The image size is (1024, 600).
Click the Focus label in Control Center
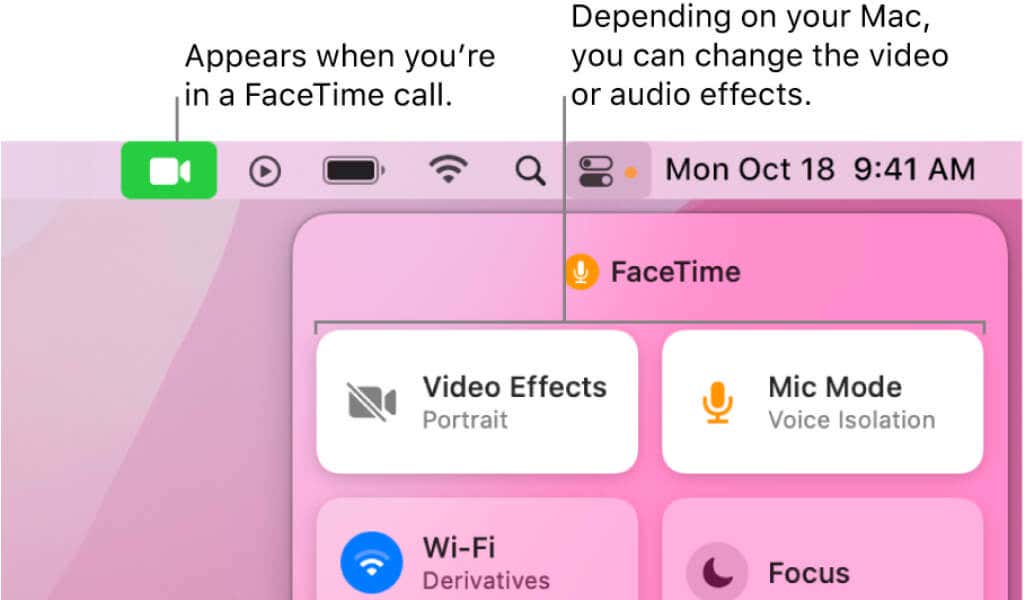coord(808,573)
